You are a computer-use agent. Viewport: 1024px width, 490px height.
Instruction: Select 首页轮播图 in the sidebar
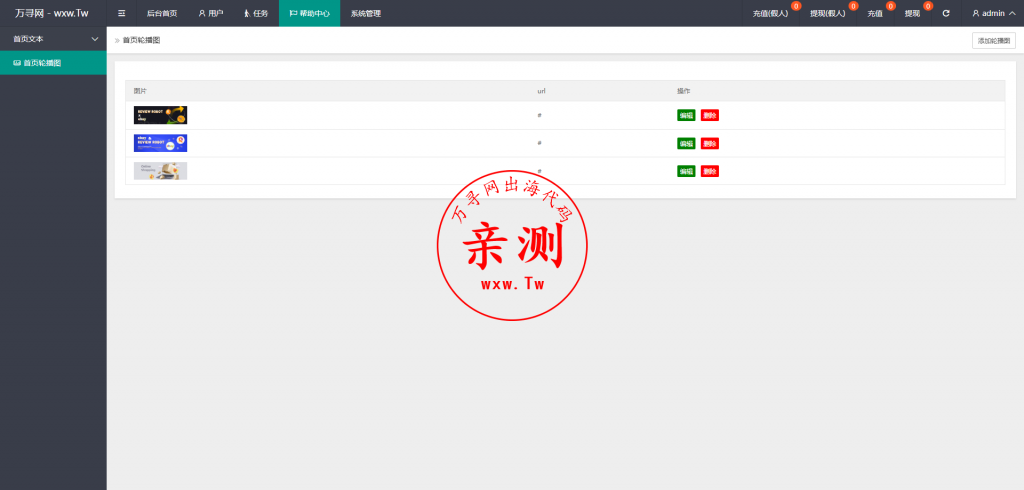[53, 63]
